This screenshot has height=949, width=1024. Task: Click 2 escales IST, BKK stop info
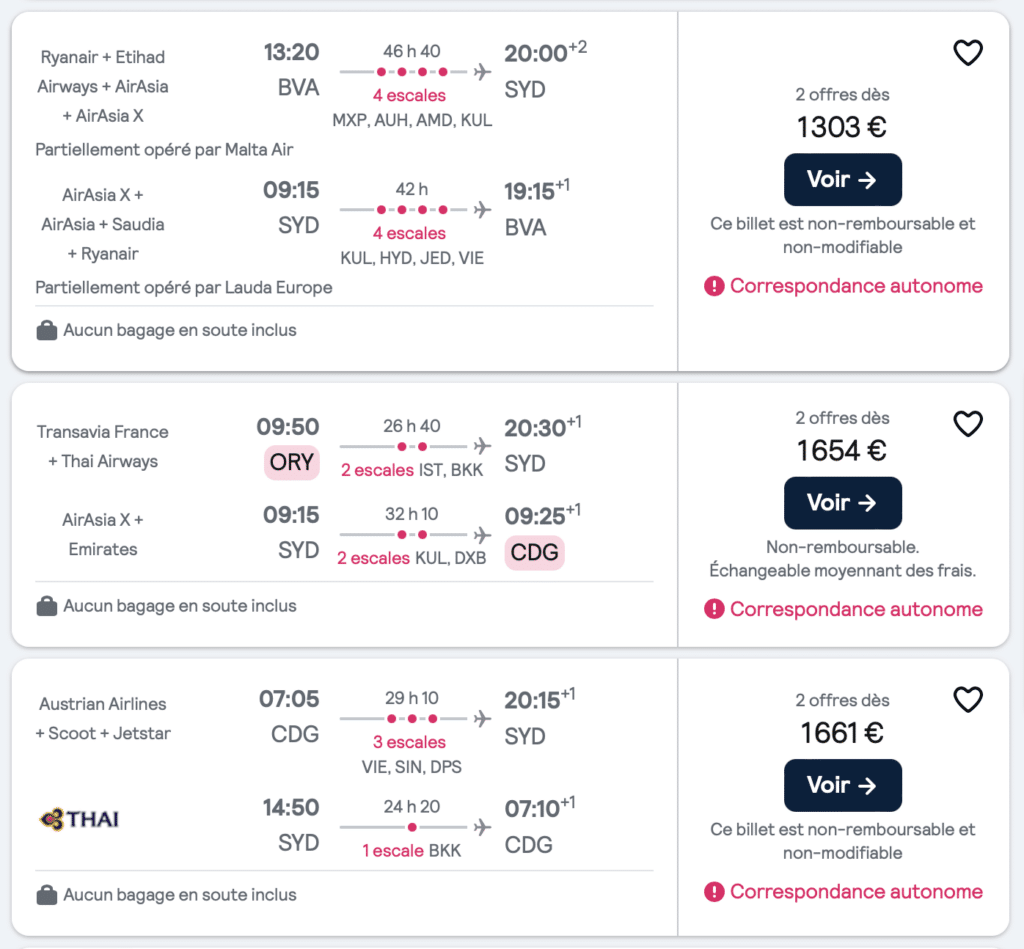click(x=411, y=470)
